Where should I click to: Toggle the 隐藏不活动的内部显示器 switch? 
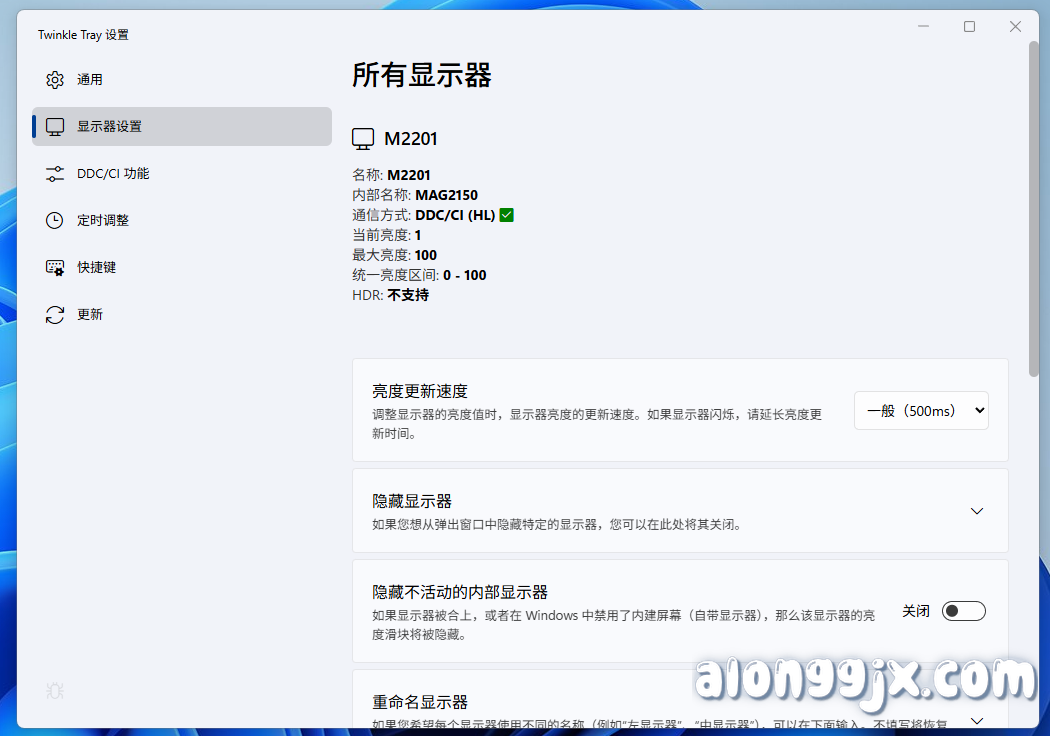pyautogui.click(x=964, y=611)
